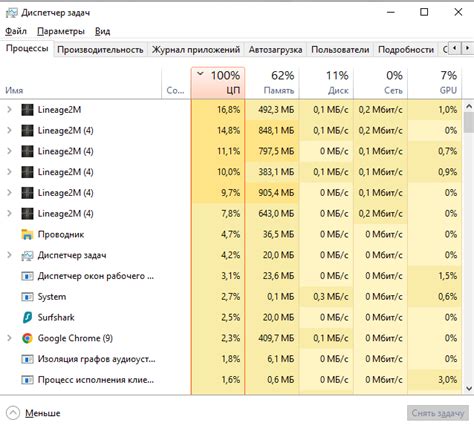Switch to the Журнал приложений tab
This screenshot has width=474, height=431.
tap(196, 50)
